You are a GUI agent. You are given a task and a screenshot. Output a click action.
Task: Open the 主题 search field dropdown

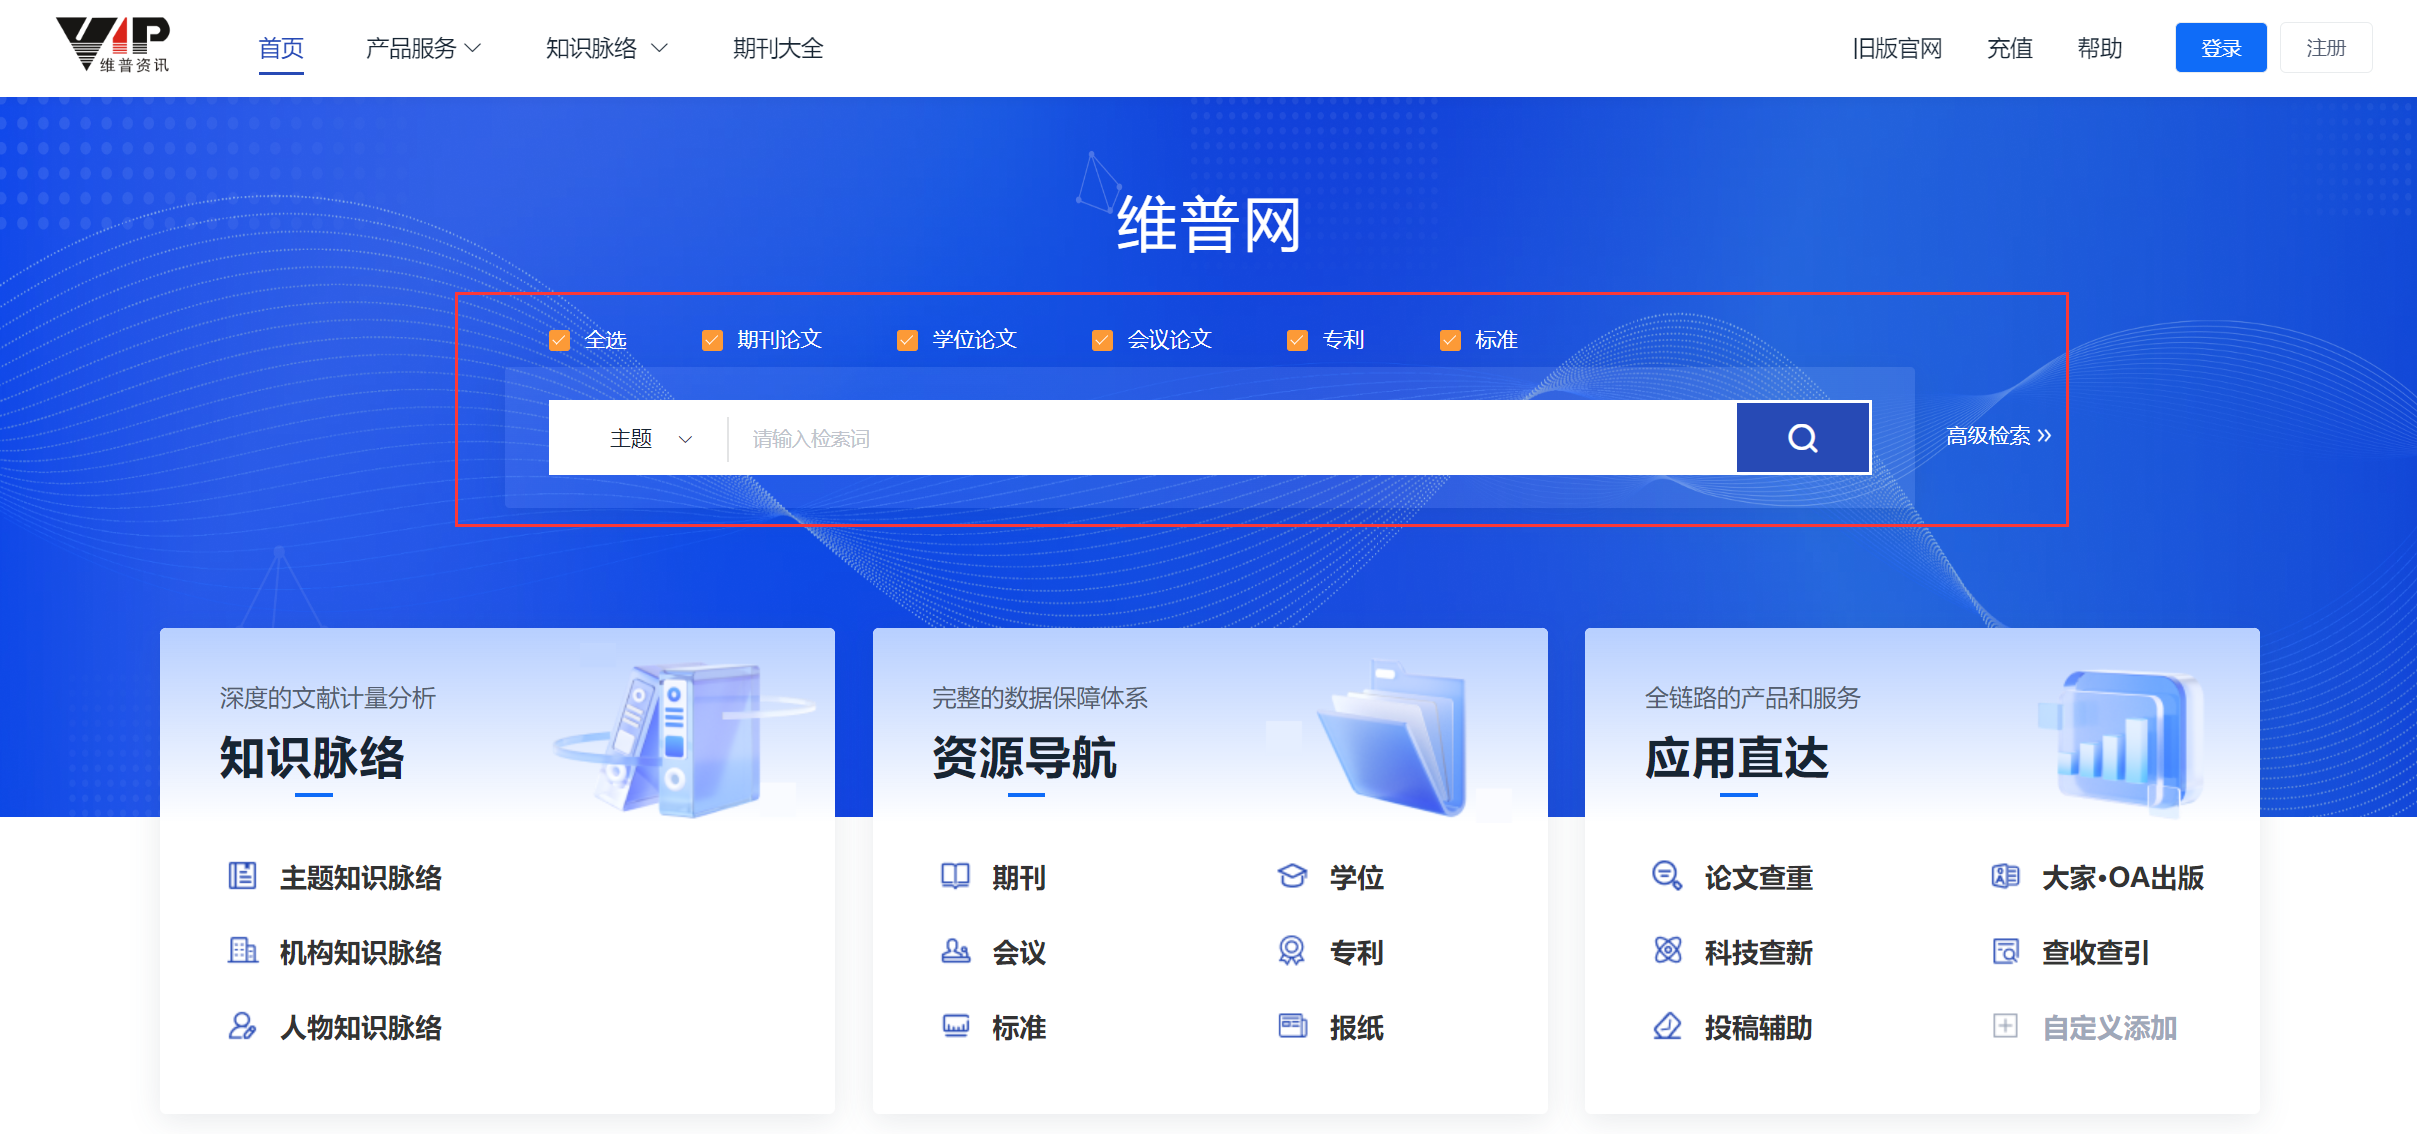point(651,438)
